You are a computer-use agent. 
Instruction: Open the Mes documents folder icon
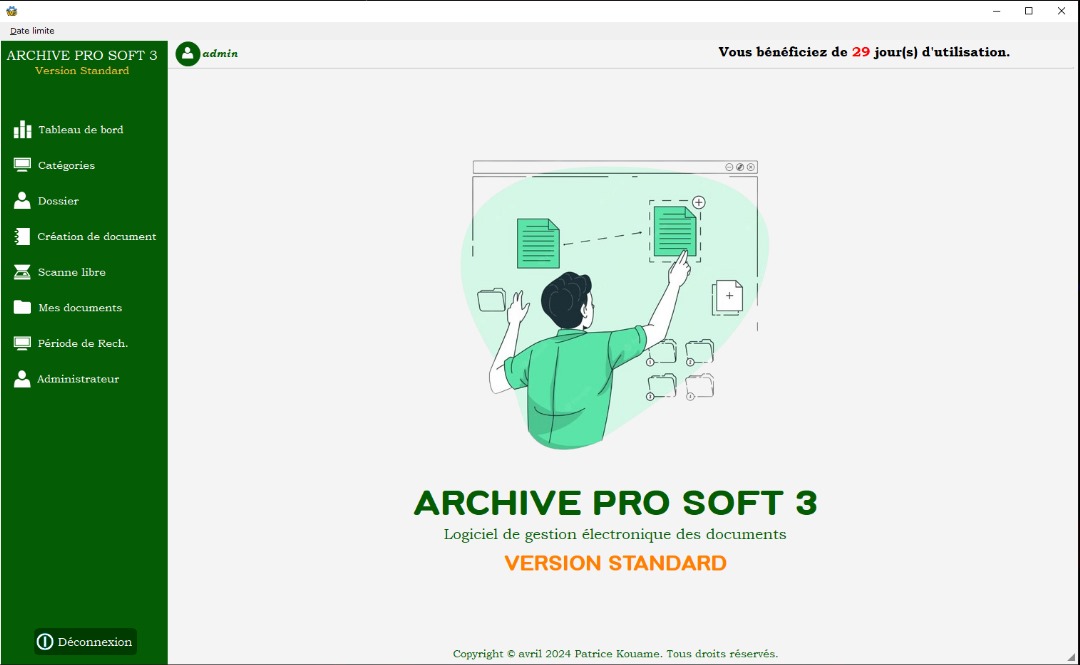click(x=22, y=308)
